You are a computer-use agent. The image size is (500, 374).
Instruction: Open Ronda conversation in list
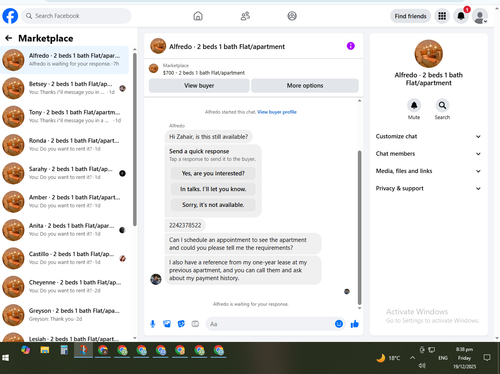point(64,145)
